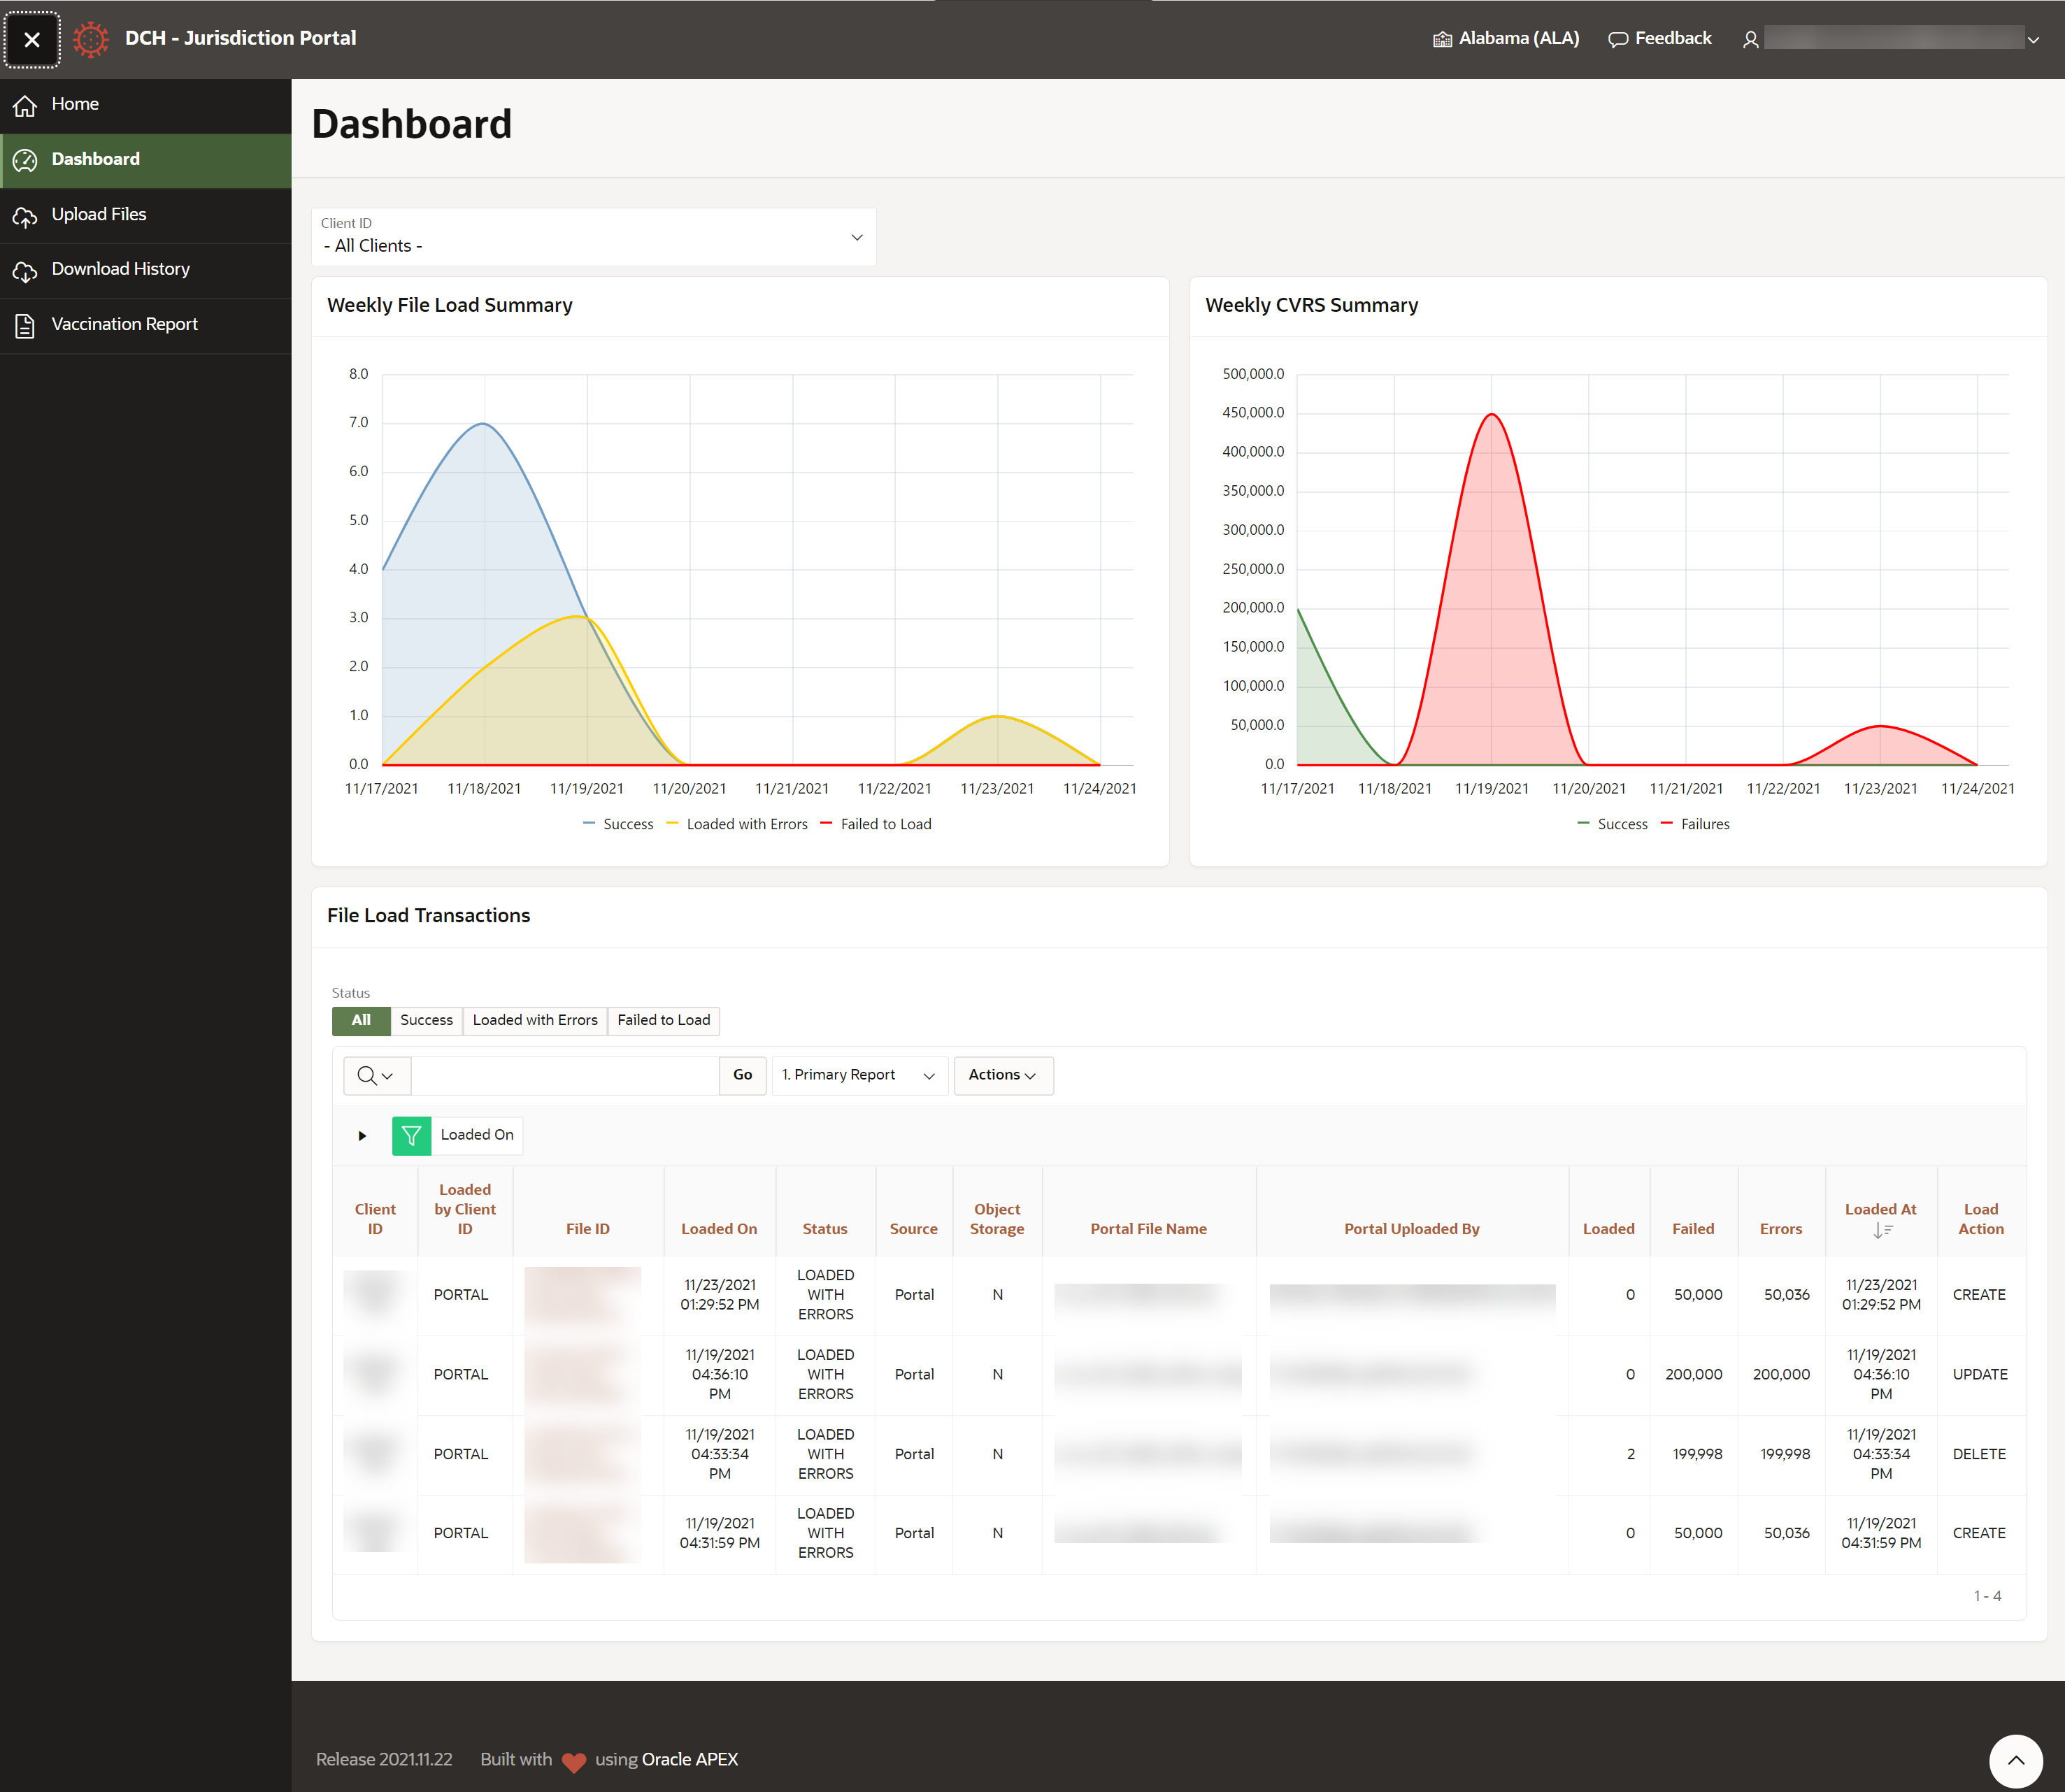Click the Vaccination Report document icon

[x=25, y=326]
